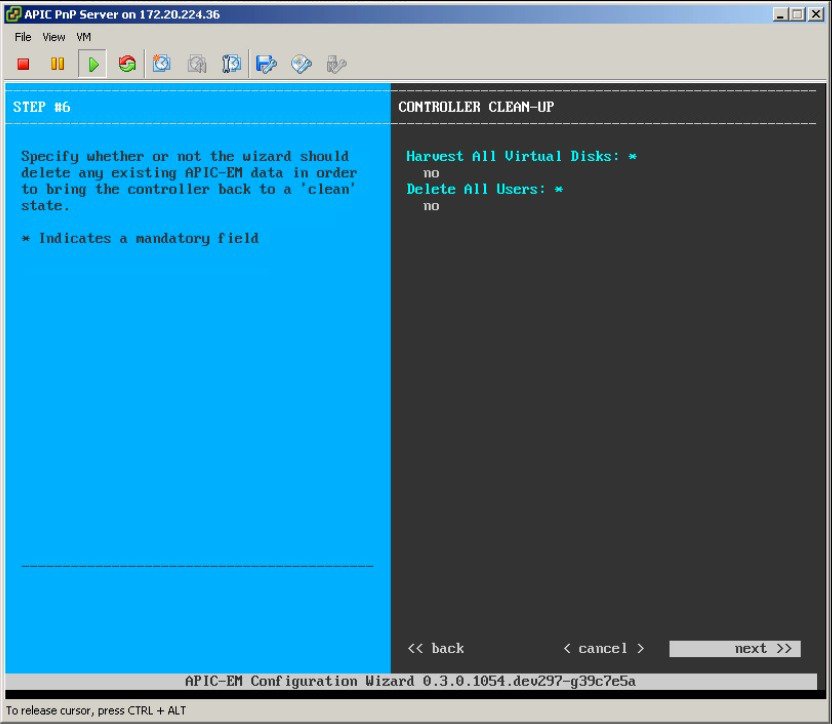
Task: Click the yellow Suspend pause icon
Action: click(57, 64)
